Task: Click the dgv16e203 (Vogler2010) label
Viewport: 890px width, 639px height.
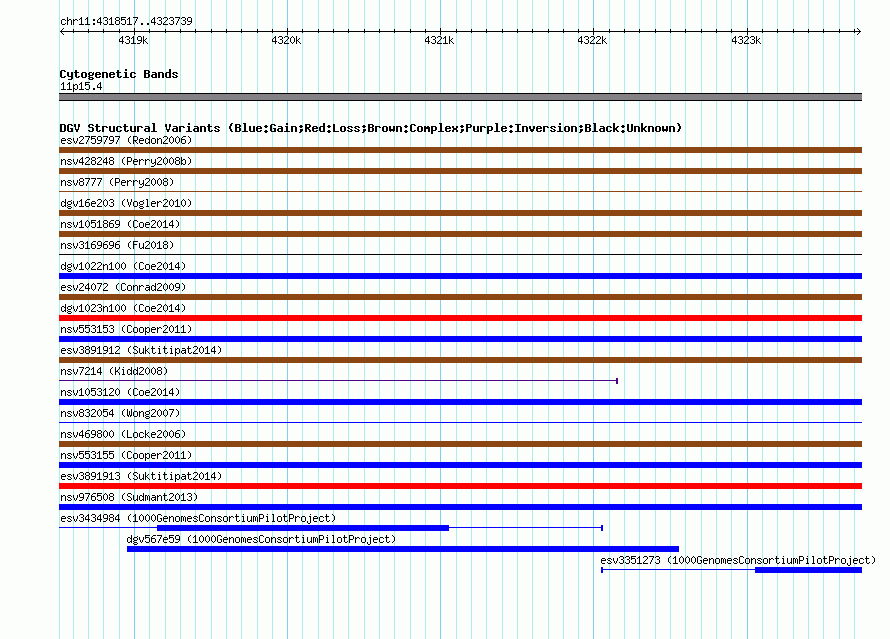Action: tap(126, 203)
